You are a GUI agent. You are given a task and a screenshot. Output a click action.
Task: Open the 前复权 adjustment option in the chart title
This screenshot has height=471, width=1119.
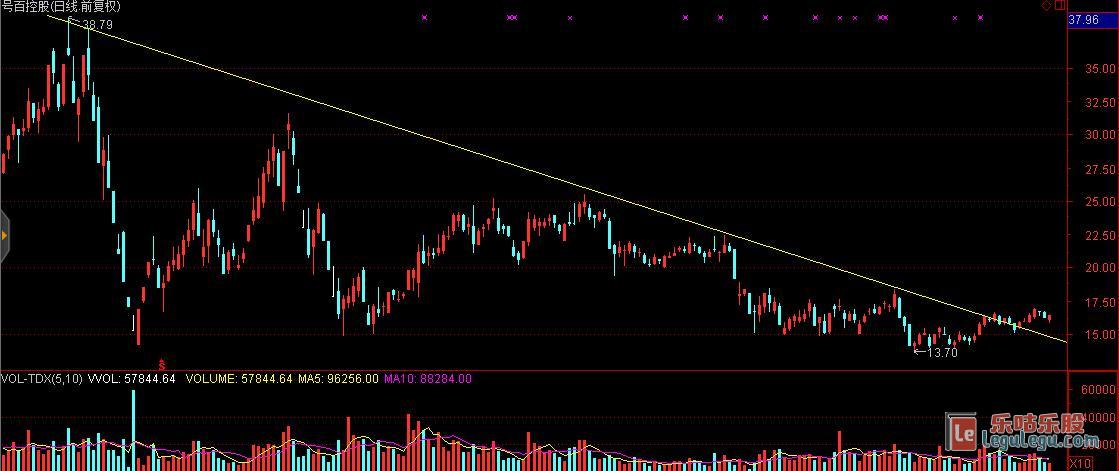[99, 7]
